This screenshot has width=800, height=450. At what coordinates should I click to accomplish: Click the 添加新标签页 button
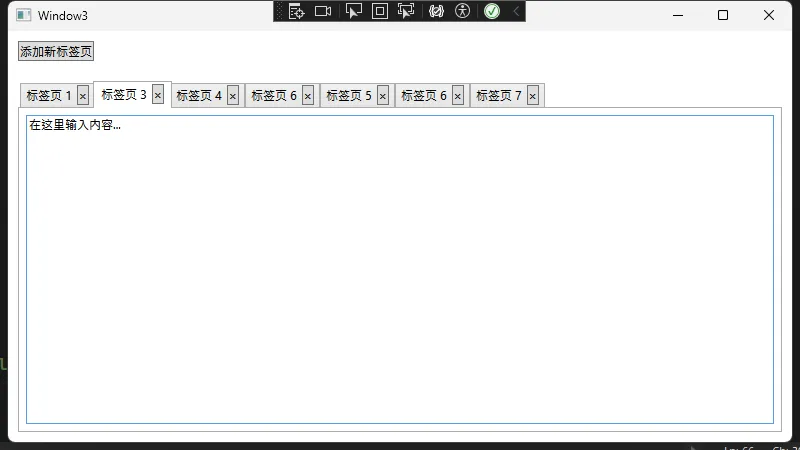pyautogui.click(x=56, y=52)
